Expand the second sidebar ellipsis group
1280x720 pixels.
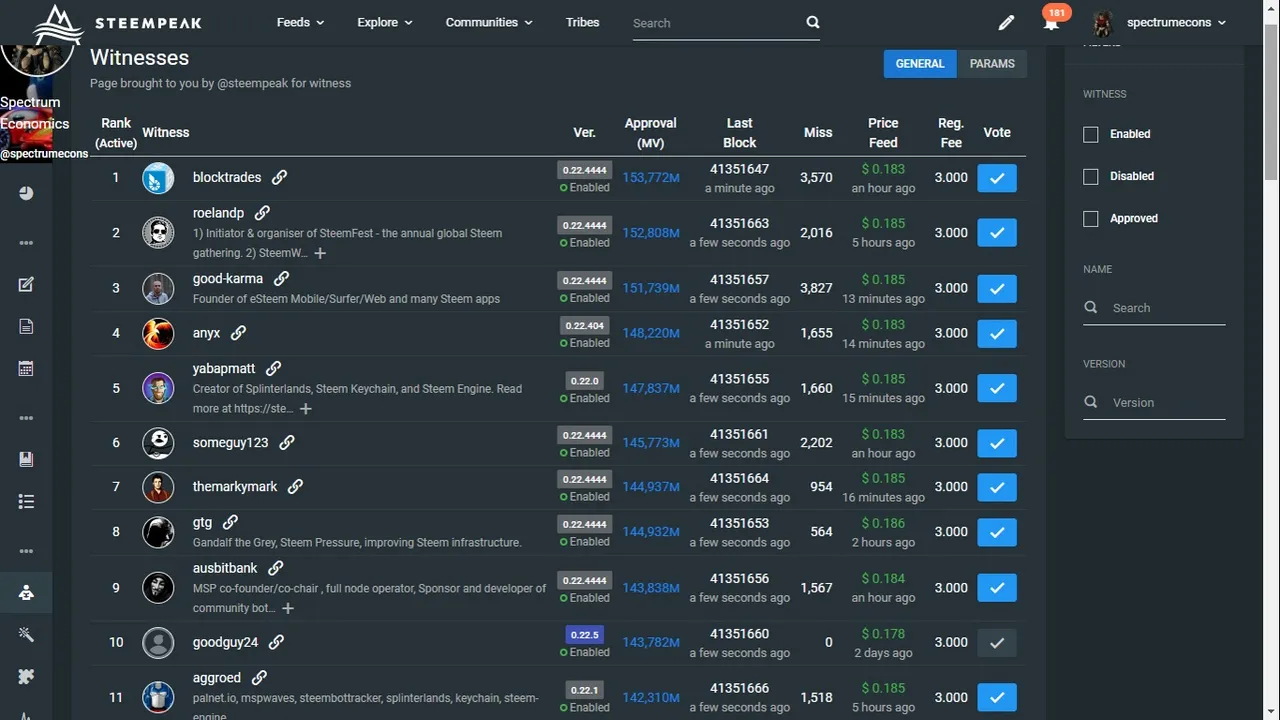click(x=26, y=418)
